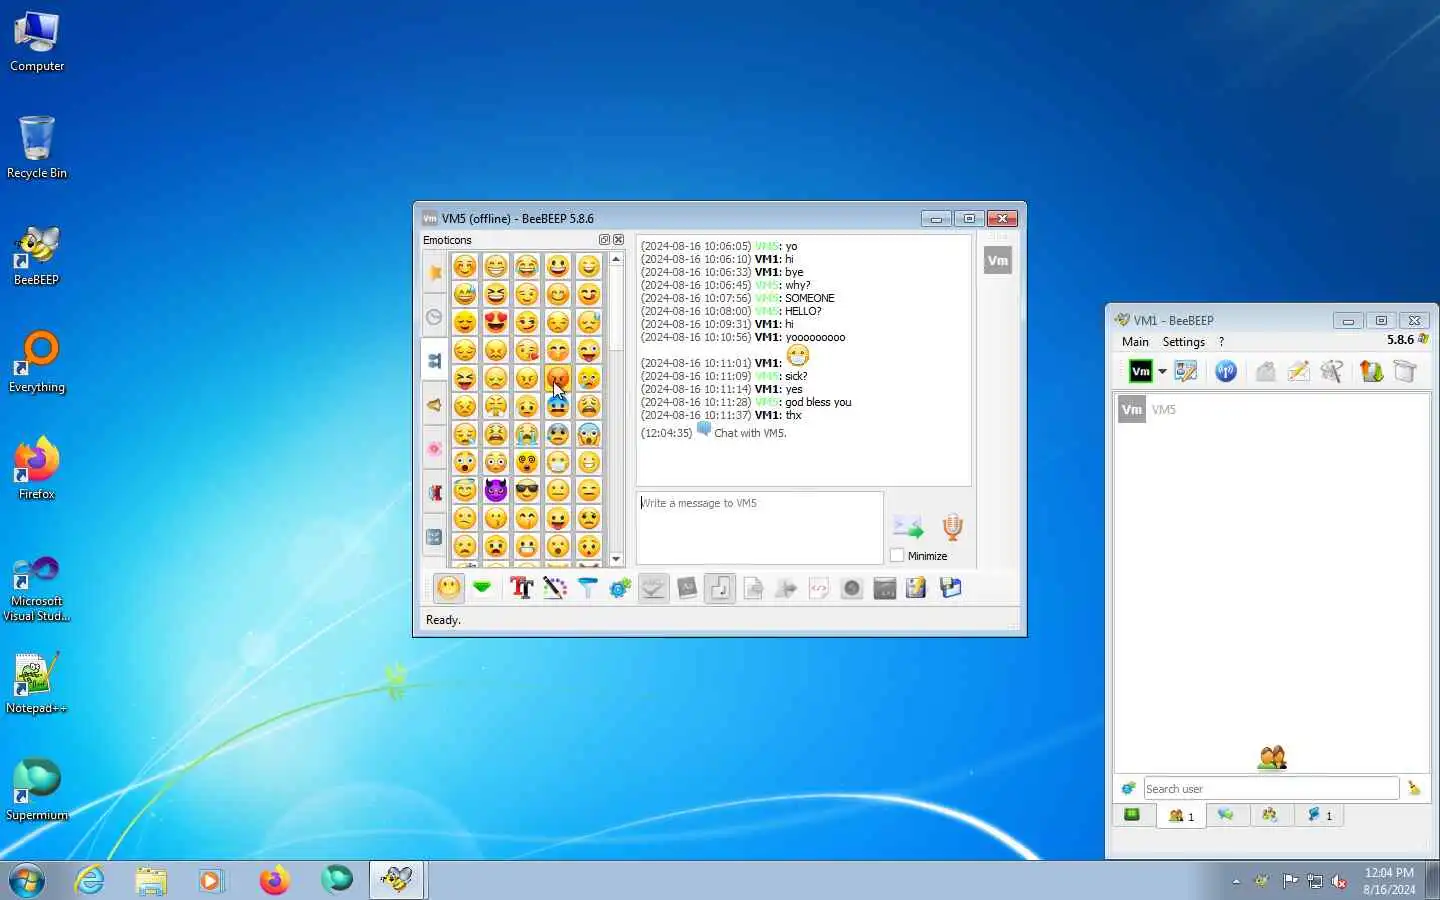The width and height of the screenshot is (1440, 900).
Task: Select the bottom blue symbols emoticon tab
Action: (x=434, y=537)
